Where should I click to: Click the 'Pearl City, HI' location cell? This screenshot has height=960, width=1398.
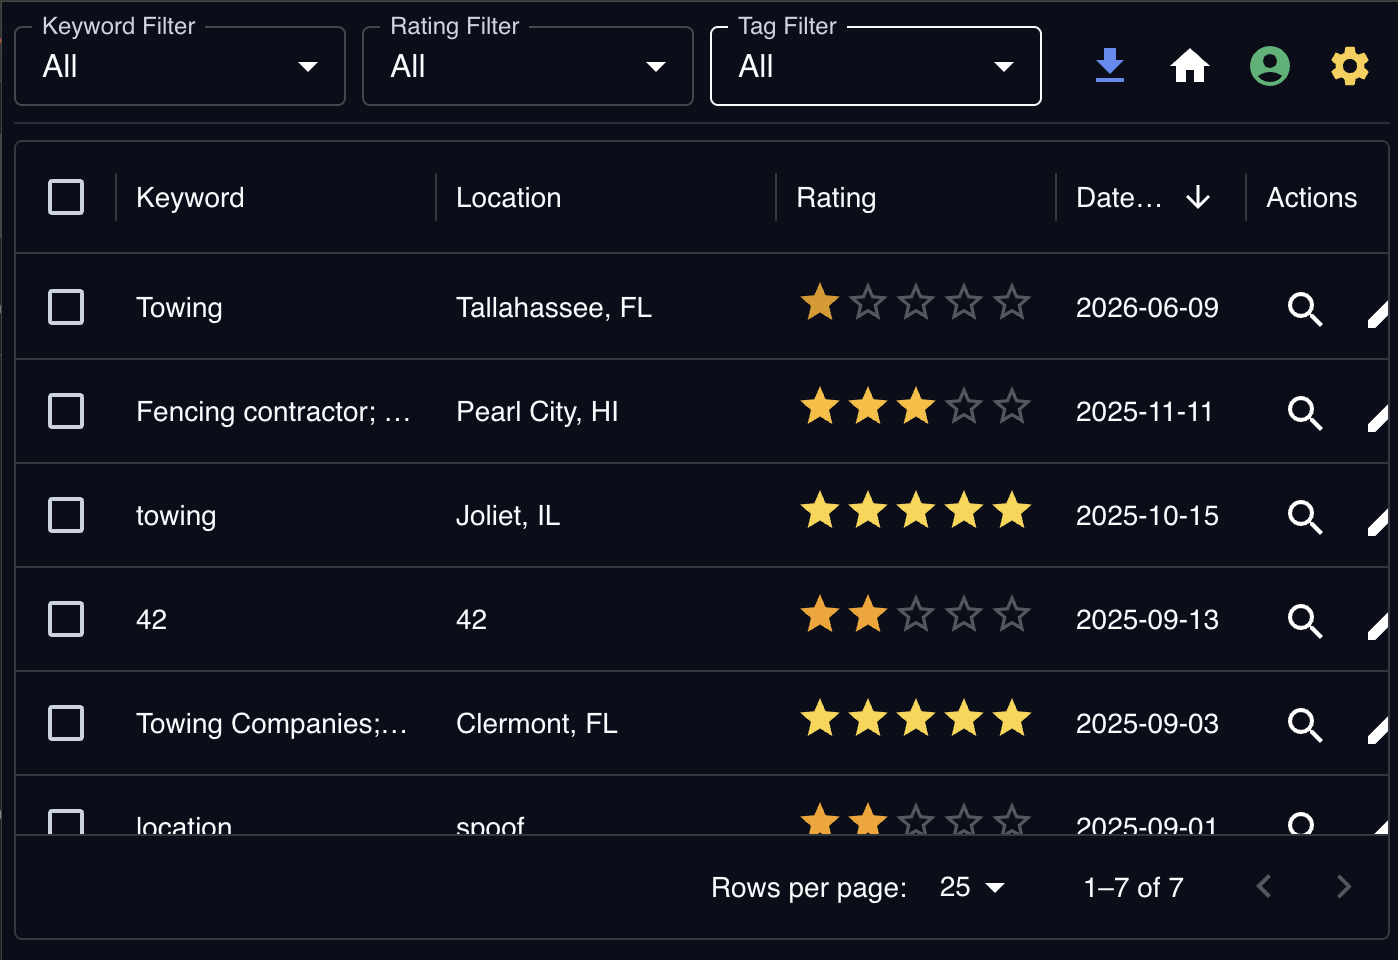click(x=537, y=412)
